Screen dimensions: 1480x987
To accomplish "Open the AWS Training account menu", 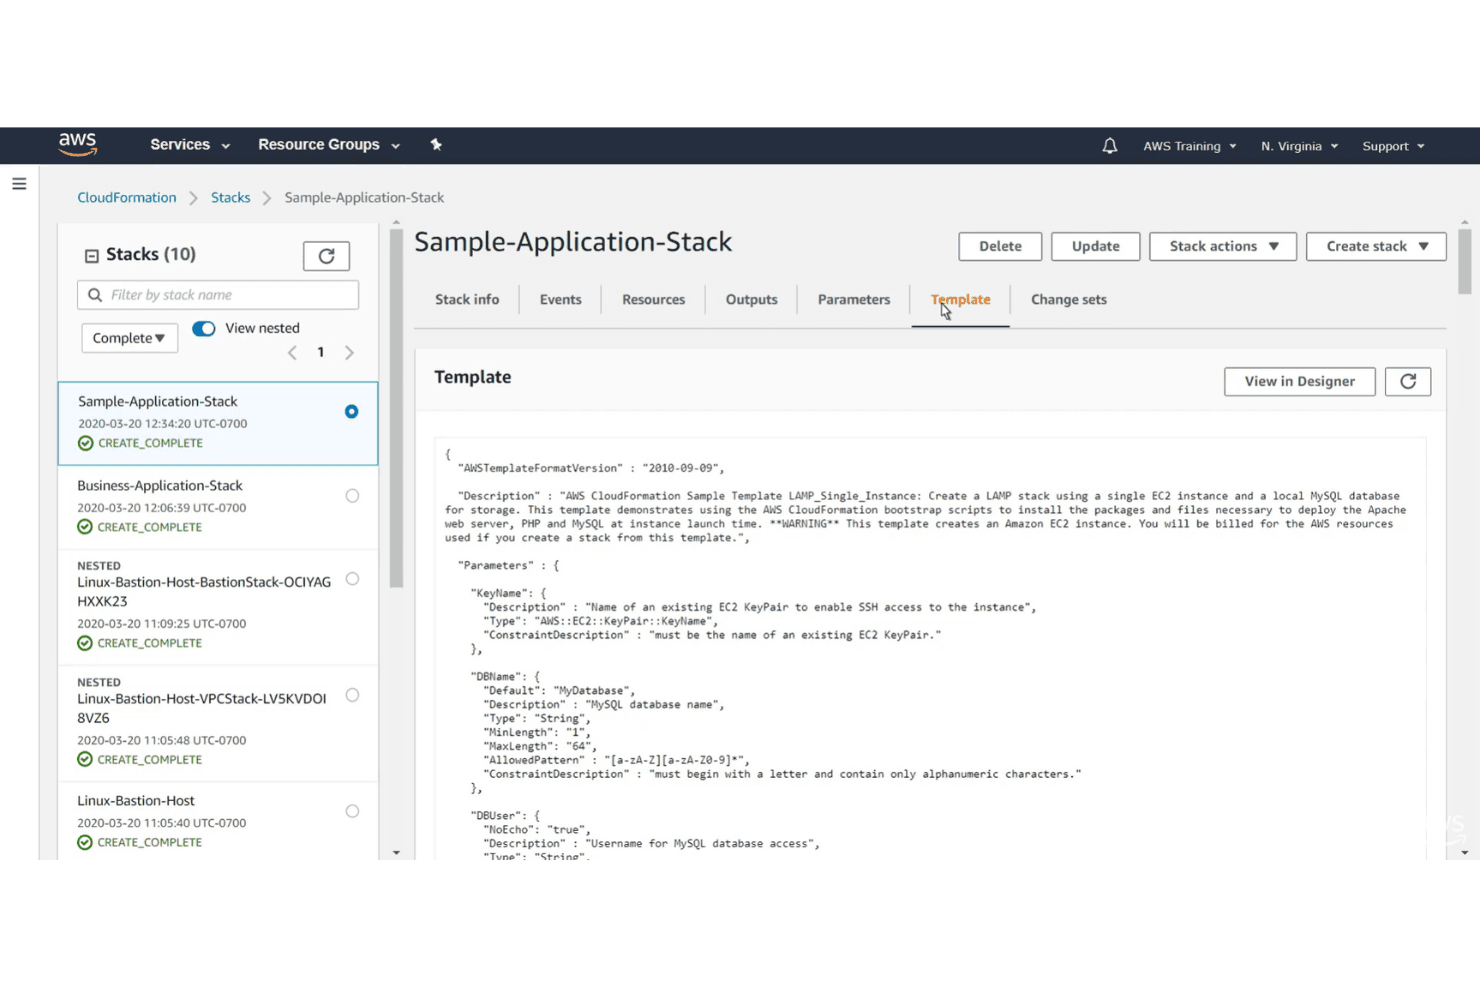I will pyautogui.click(x=1190, y=146).
